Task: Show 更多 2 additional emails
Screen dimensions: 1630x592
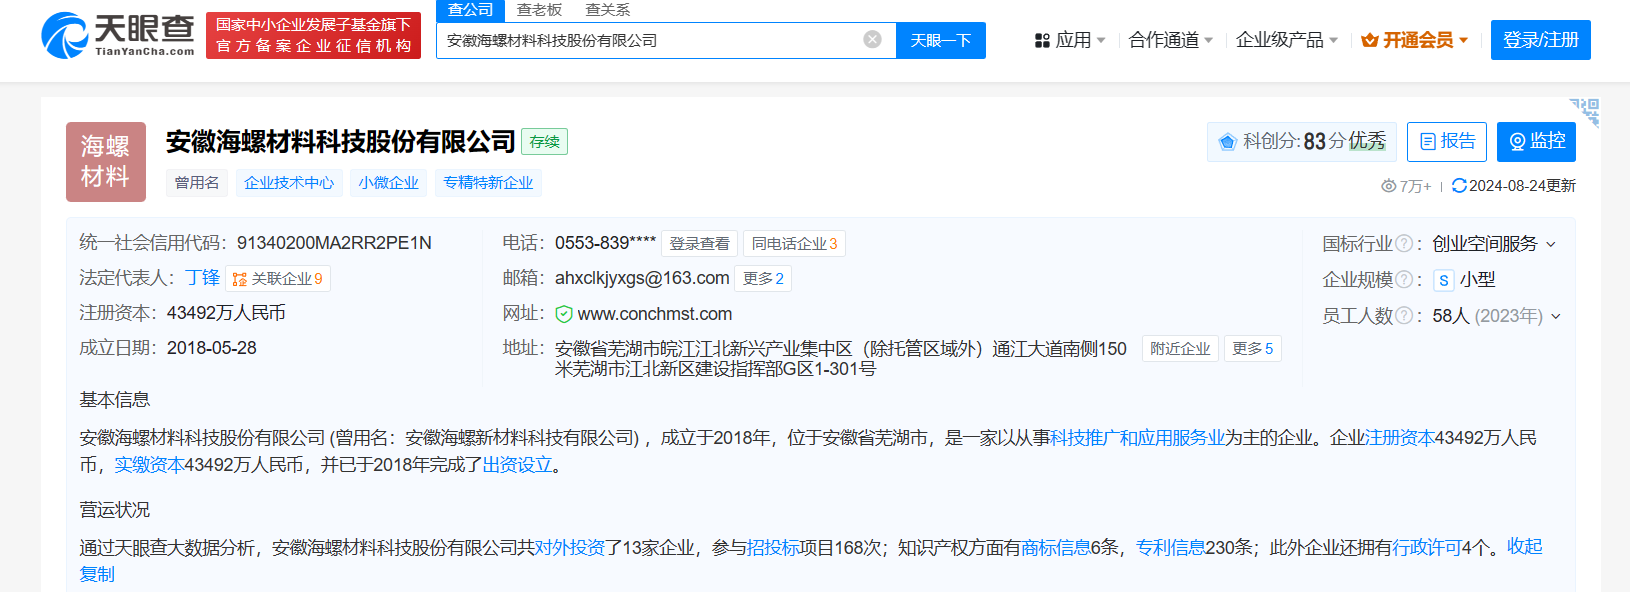Action: (763, 279)
